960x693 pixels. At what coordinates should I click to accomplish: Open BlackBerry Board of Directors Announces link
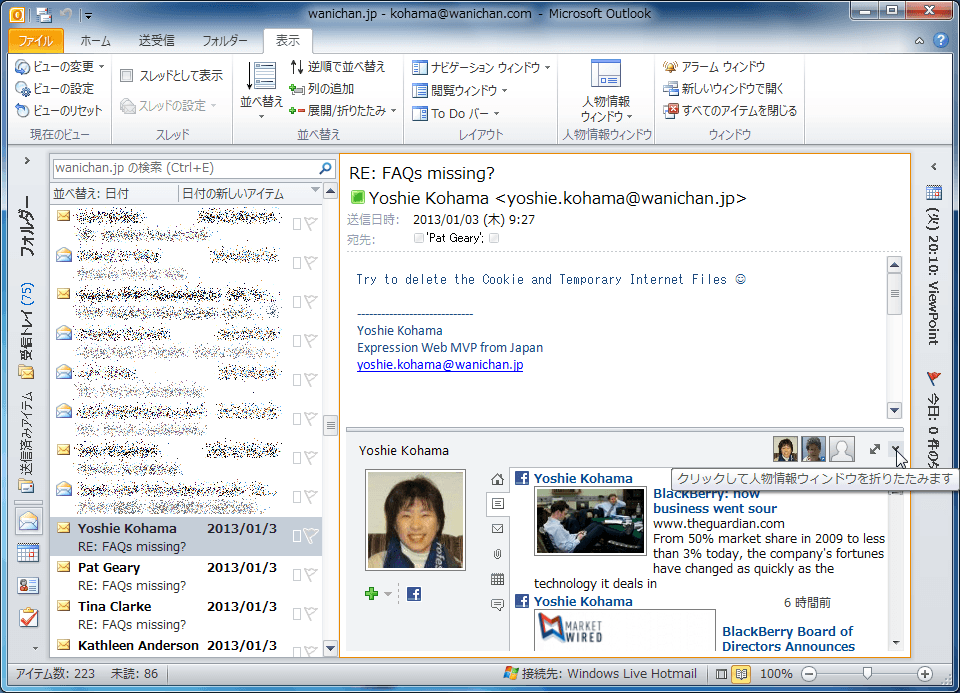tap(788, 639)
